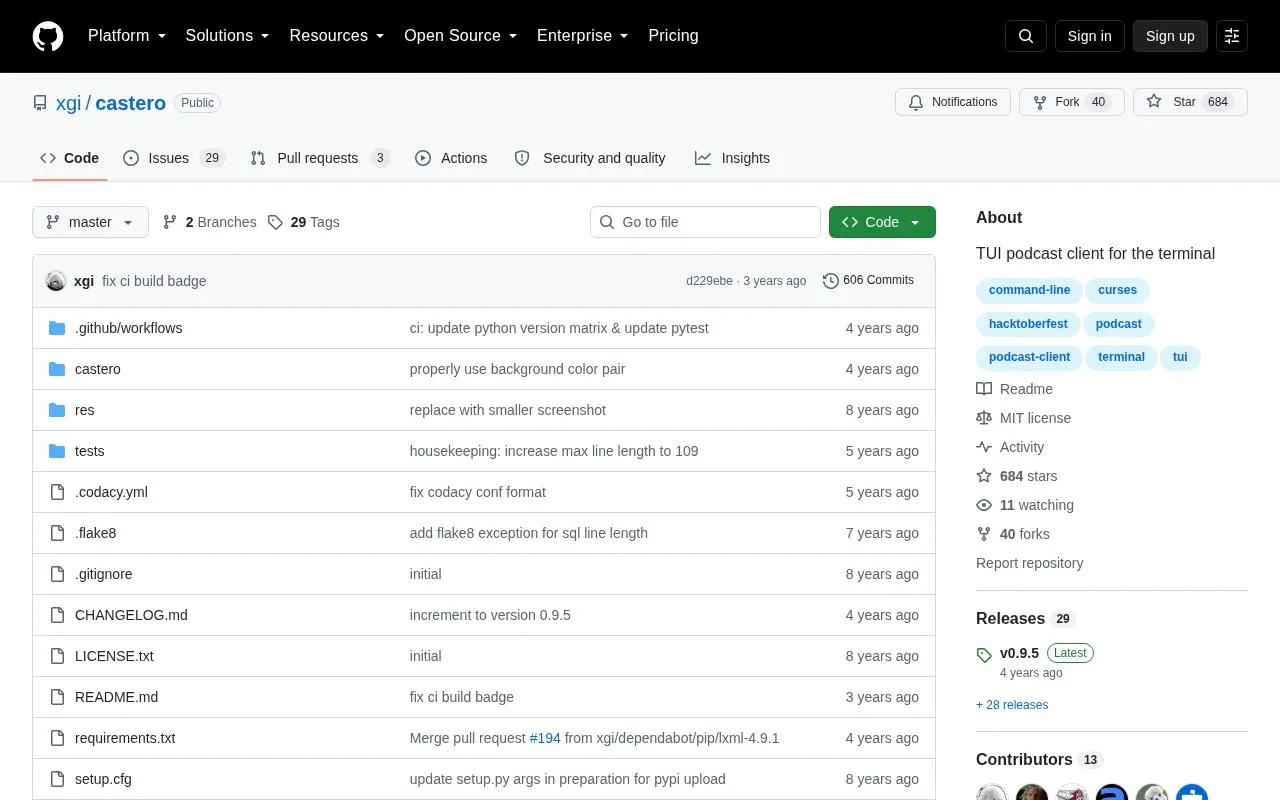
Task: Expand the Open Source menu
Action: [461, 36]
